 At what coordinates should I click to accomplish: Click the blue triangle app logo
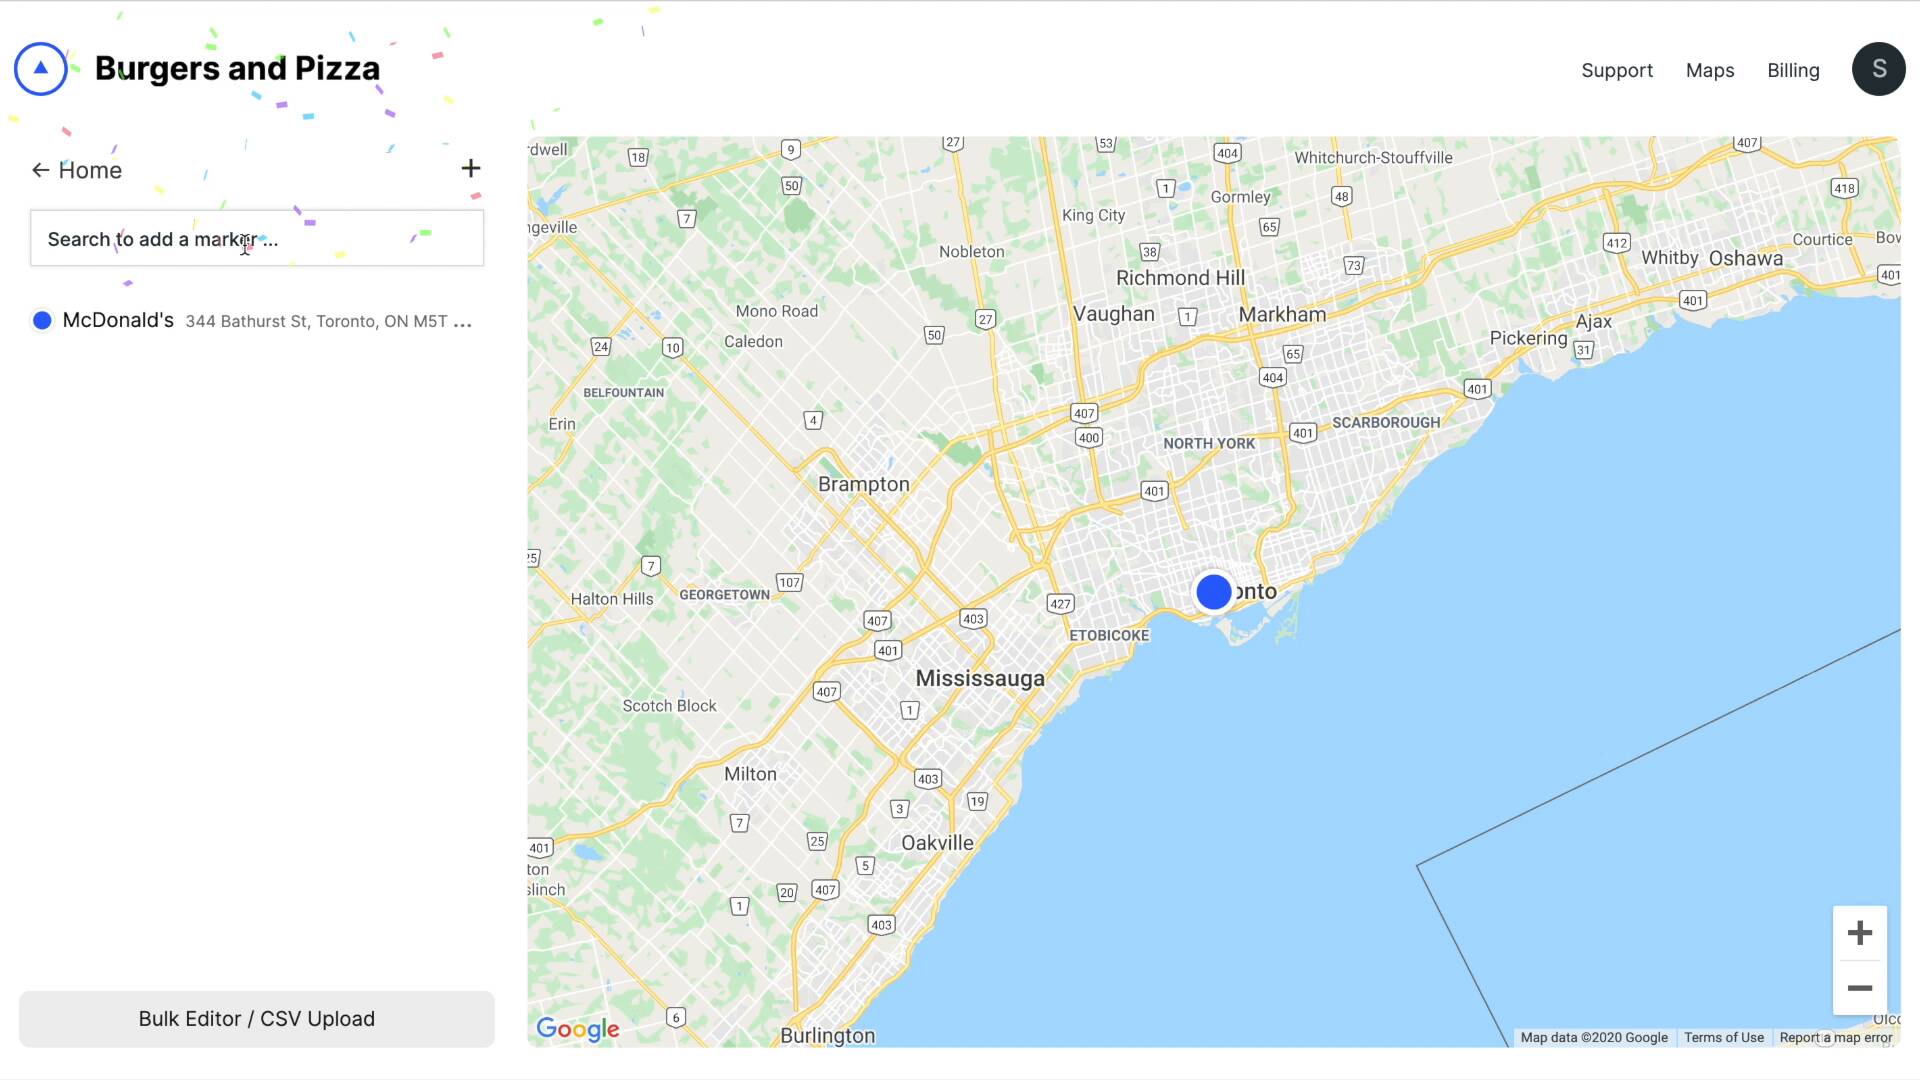click(x=41, y=69)
